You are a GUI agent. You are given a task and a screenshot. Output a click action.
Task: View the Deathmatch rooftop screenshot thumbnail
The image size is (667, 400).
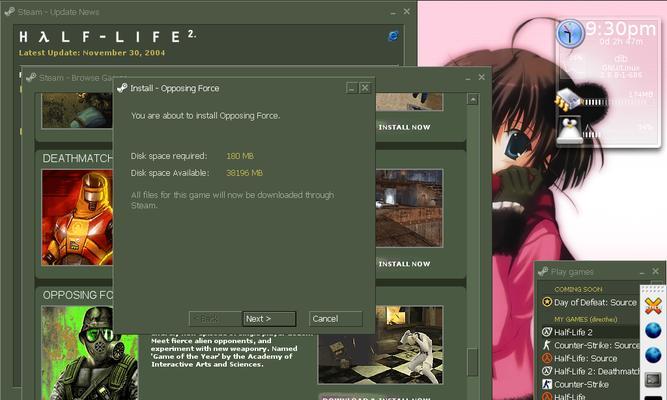[x=409, y=208]
